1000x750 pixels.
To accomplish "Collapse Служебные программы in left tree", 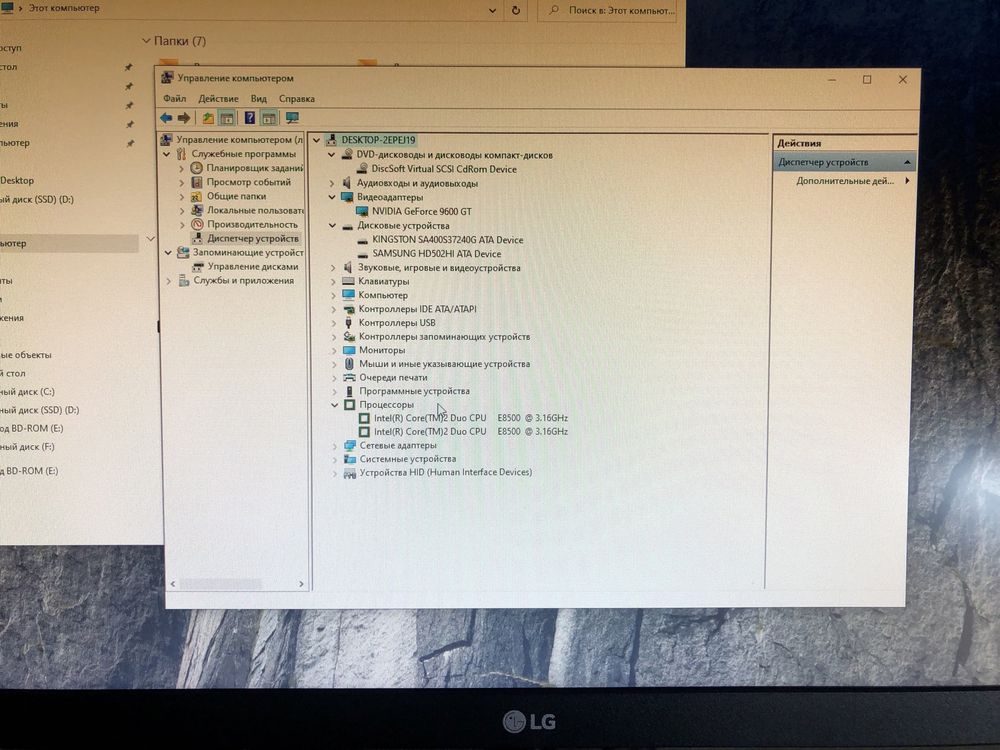I will pos(166,154).
